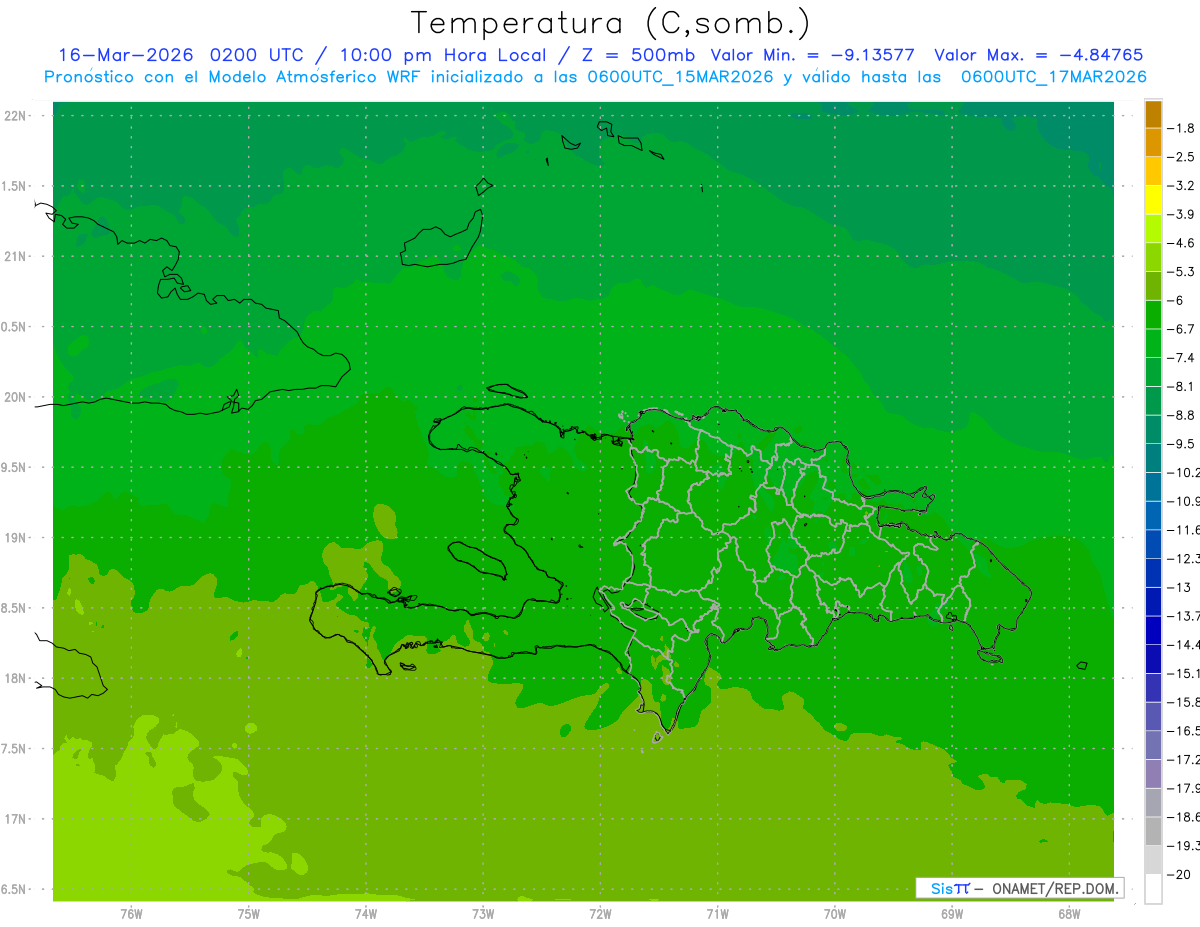This screenshot has width=1200, height=927.
Task: Click the -20 color bar label
Action: [1180, 874]
